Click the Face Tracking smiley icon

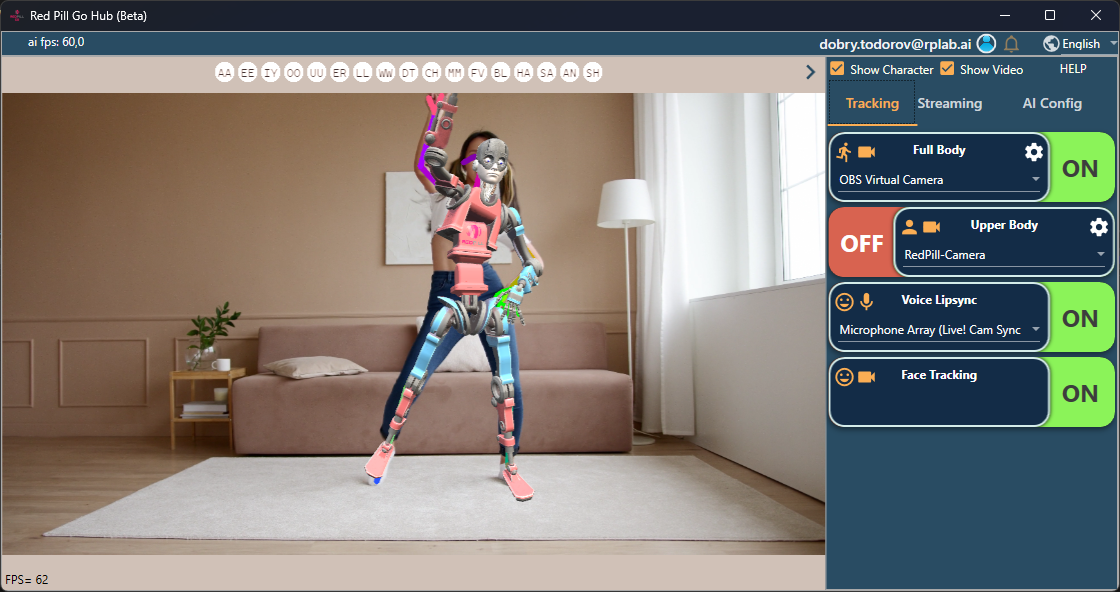(x=844, y=376)
